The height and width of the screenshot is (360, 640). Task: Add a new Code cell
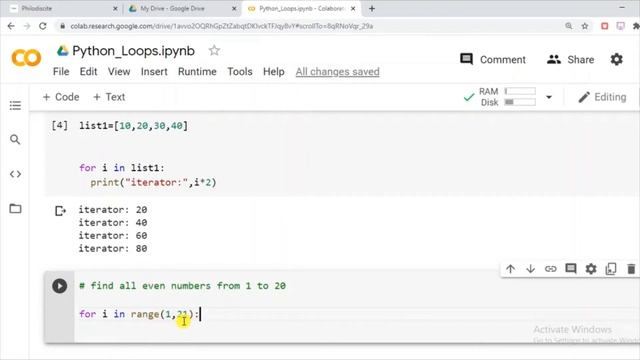pyautogui.click(x=61, y=97)
